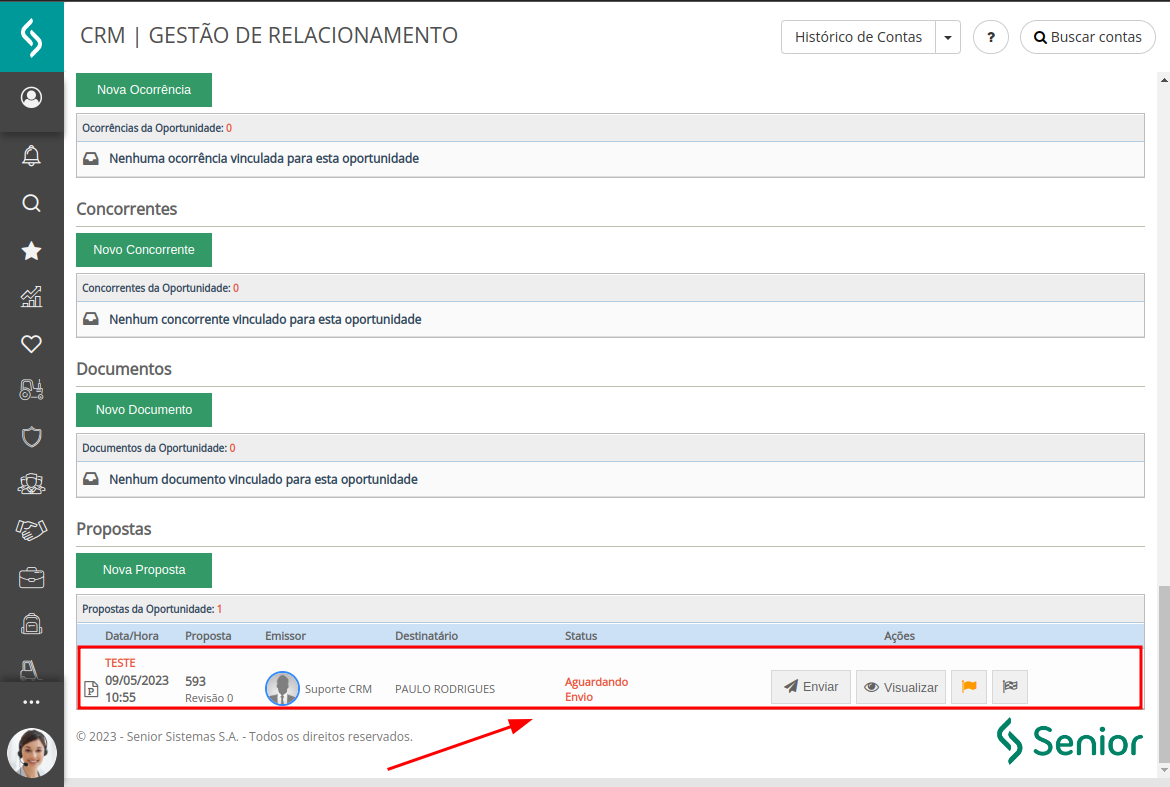Click Novo Concorrente button
This screenshot has width=1170, height=787.
coord(144,250)
